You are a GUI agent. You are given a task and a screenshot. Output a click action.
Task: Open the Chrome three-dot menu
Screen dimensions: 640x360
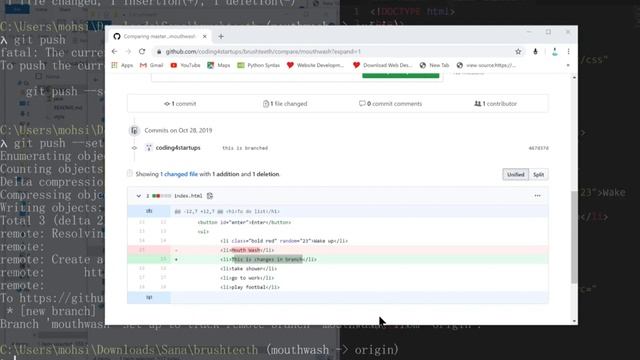pos(568,51)
